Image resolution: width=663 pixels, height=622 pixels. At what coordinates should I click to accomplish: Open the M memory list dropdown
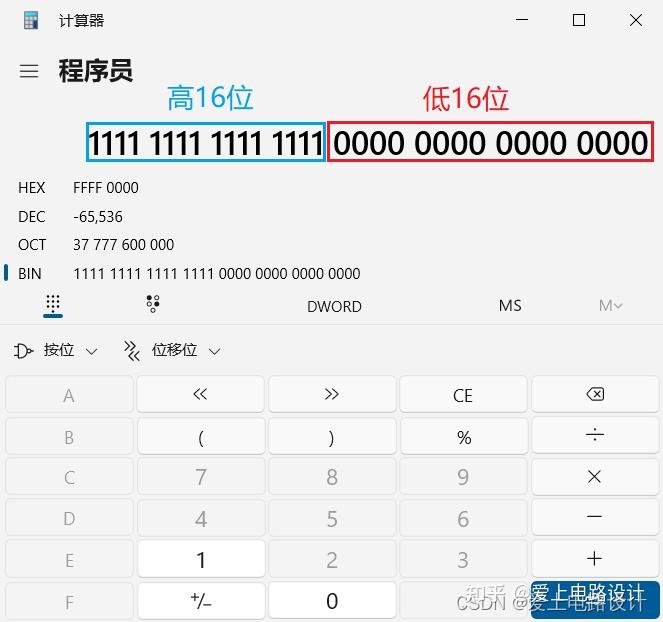[611, 306]
